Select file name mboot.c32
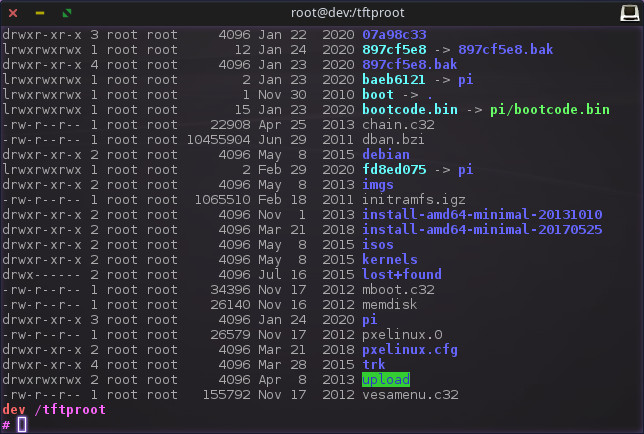The image size is (644, 434). [x=398, y=290]
